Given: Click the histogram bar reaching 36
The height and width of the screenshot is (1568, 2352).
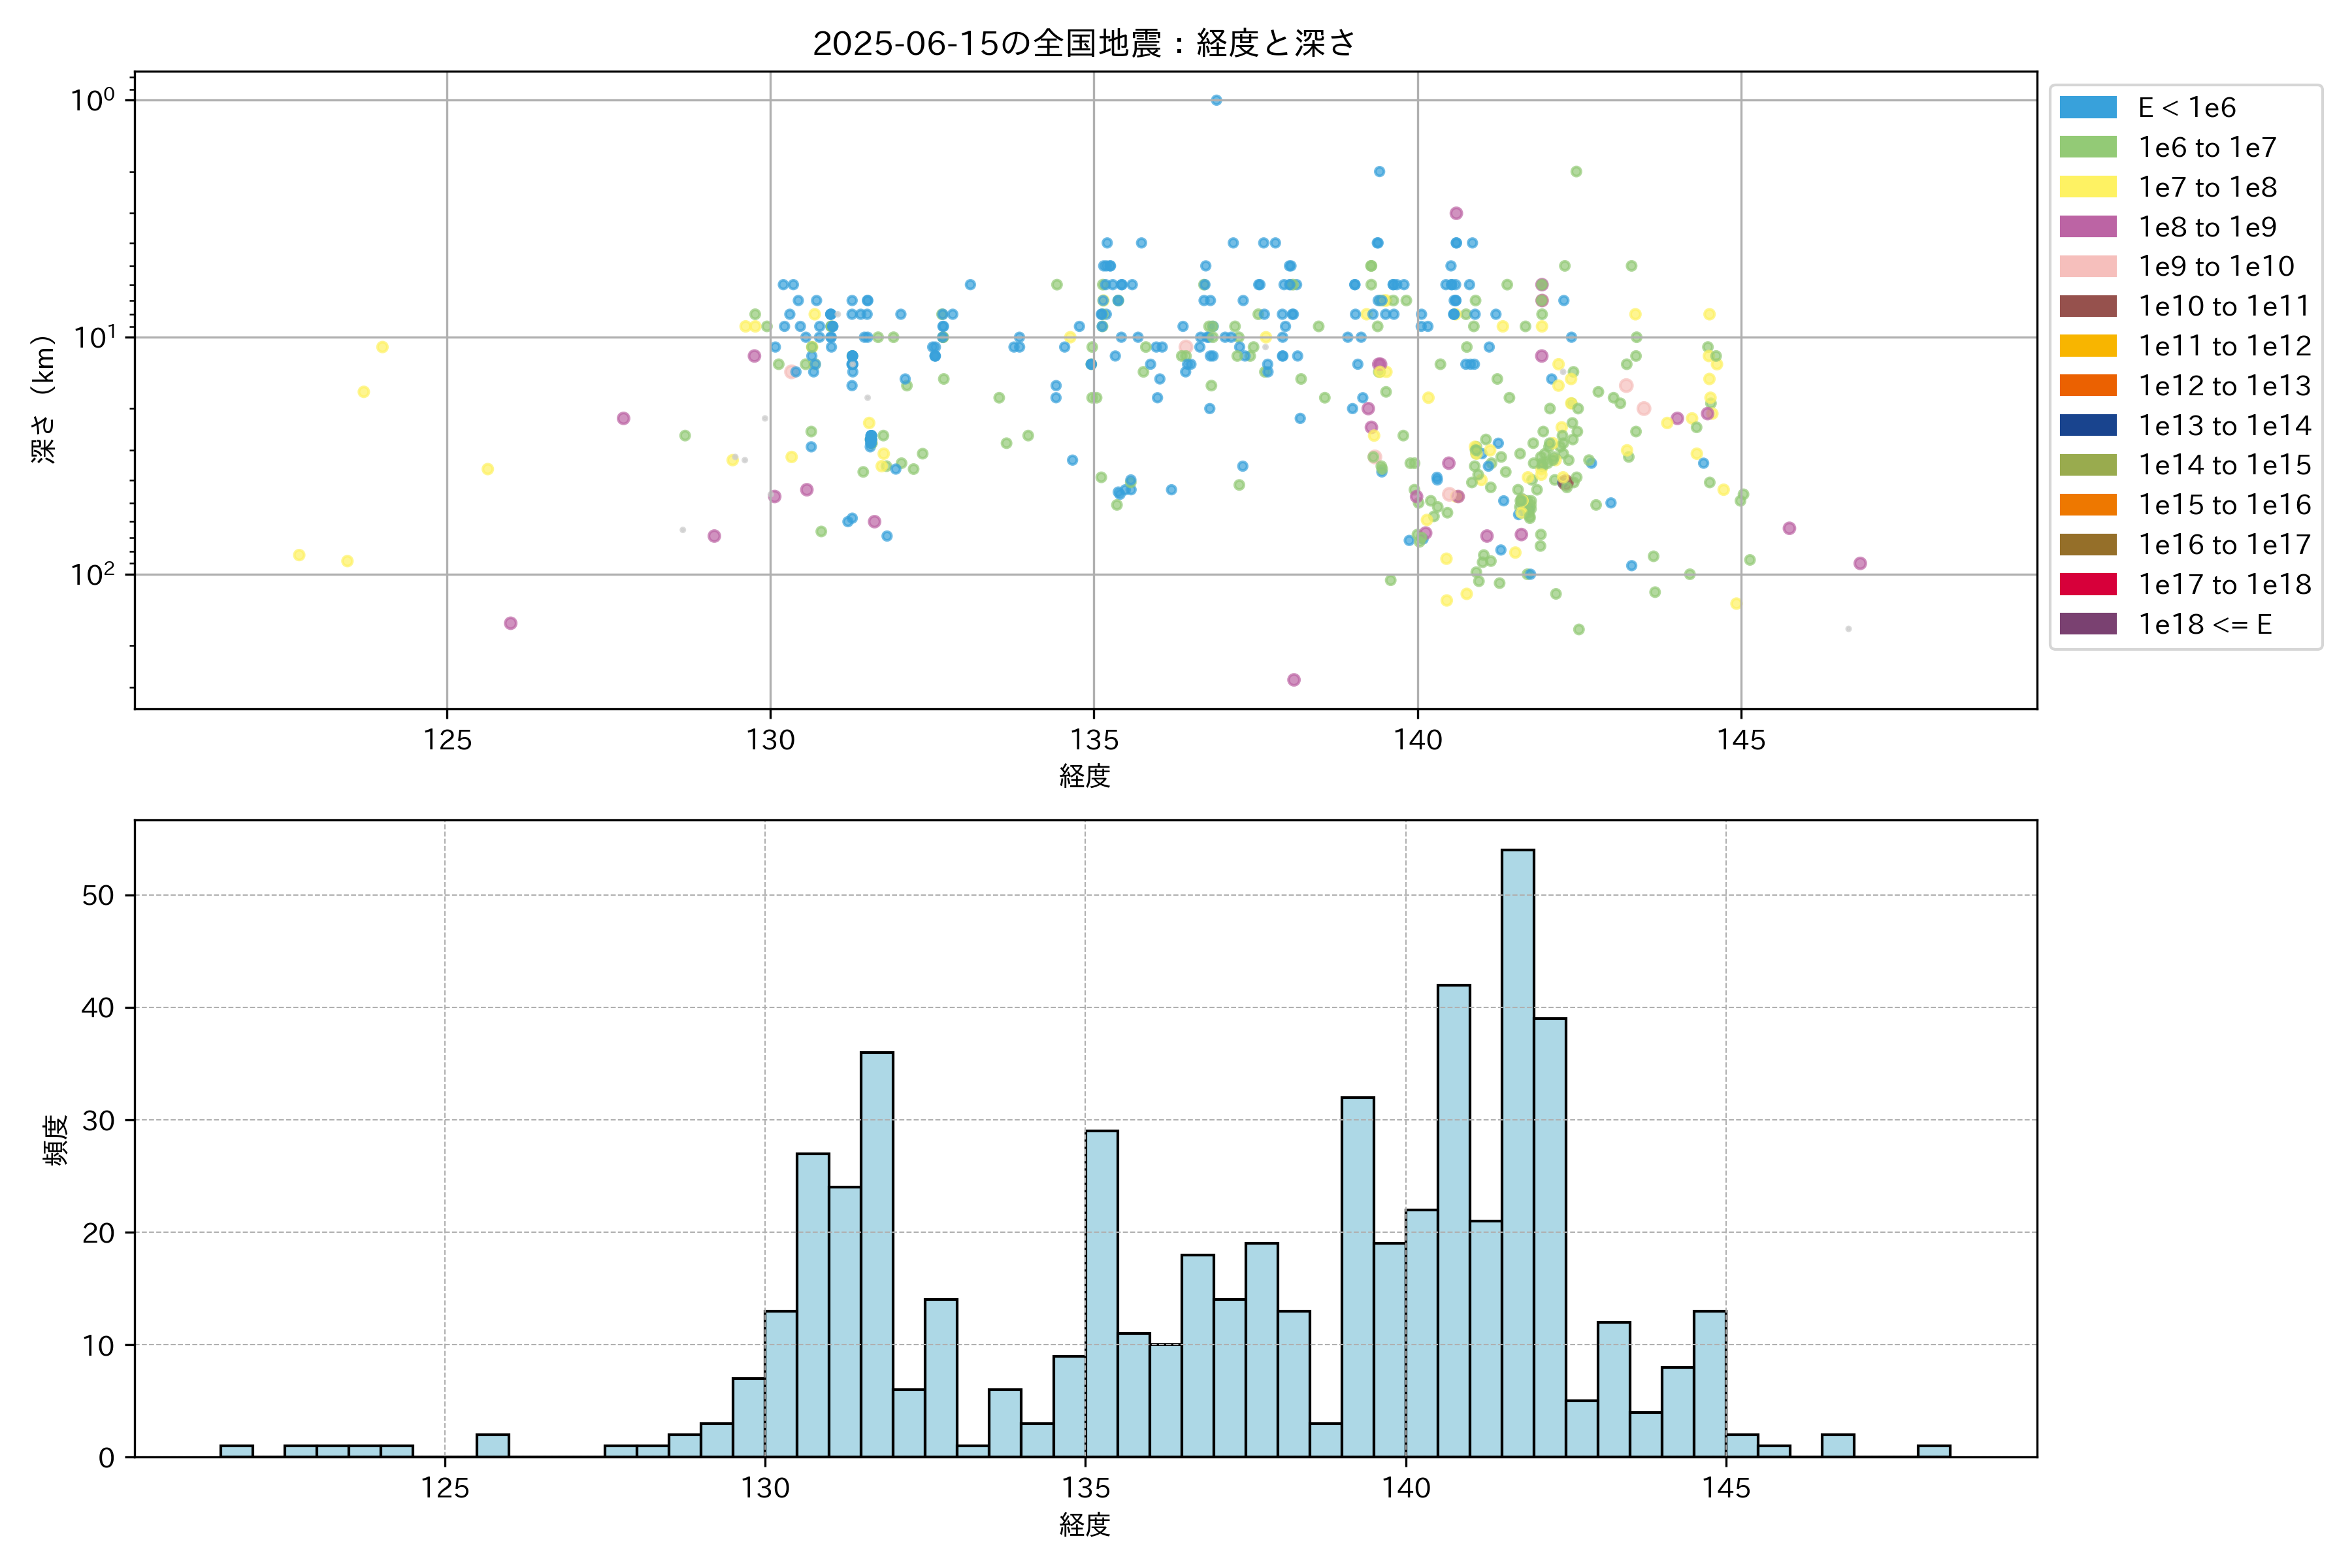Looking at the screenshot, I should click(877, 1254).
